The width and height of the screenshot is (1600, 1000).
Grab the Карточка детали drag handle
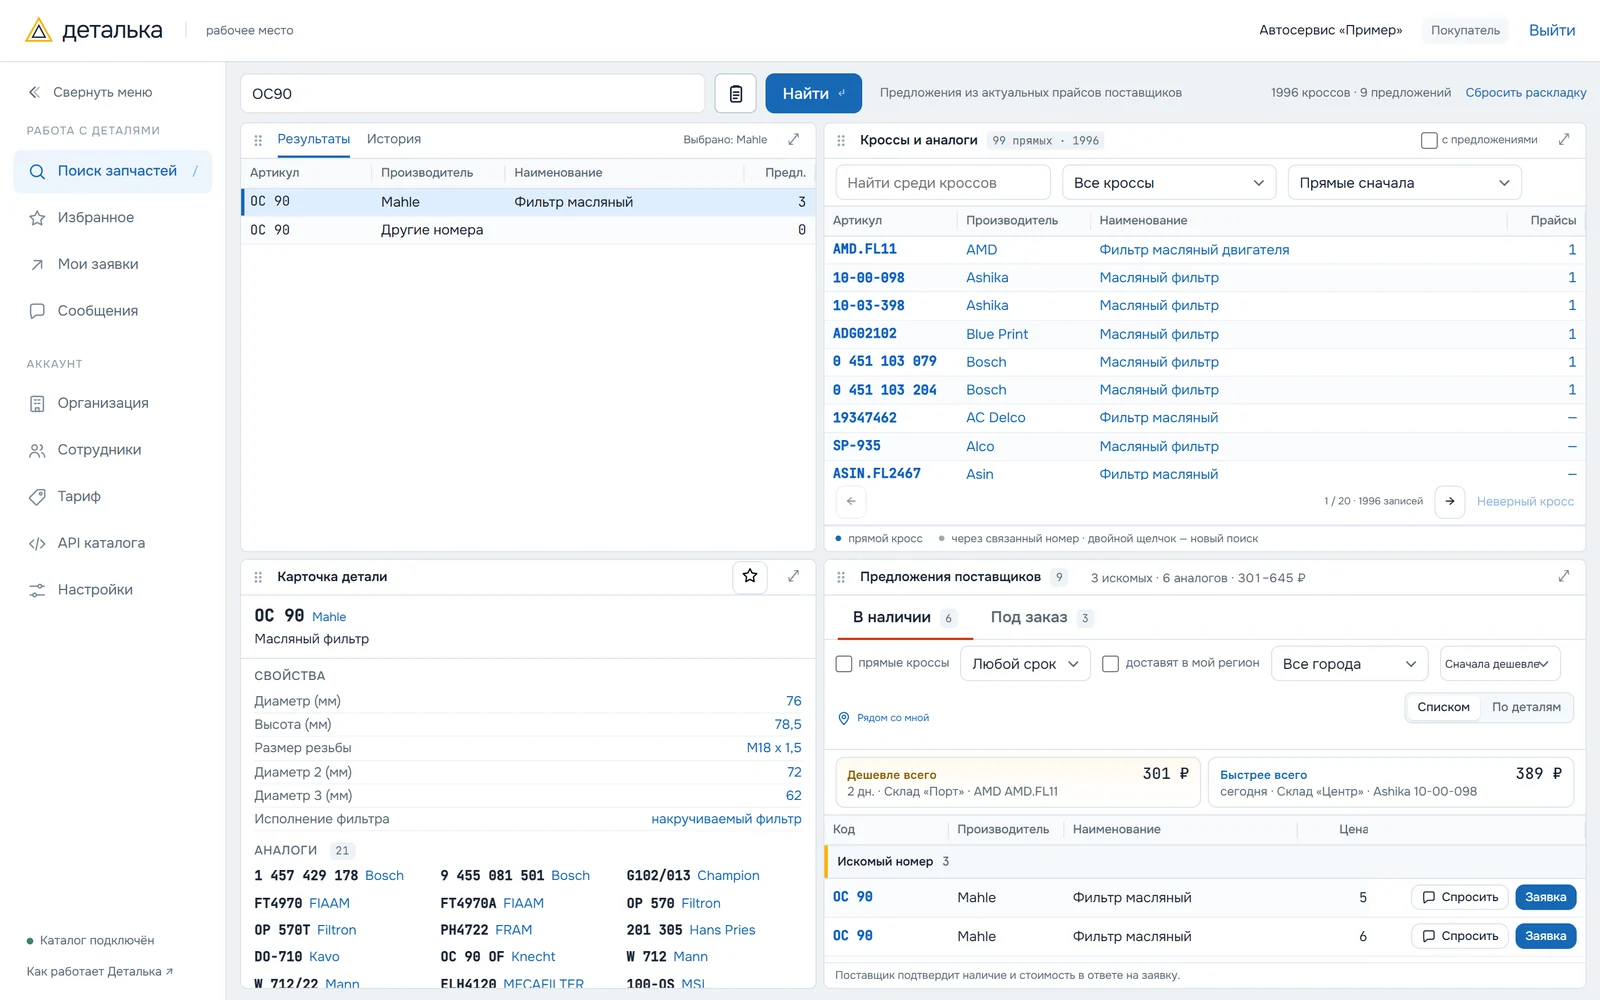click(258, 577)
